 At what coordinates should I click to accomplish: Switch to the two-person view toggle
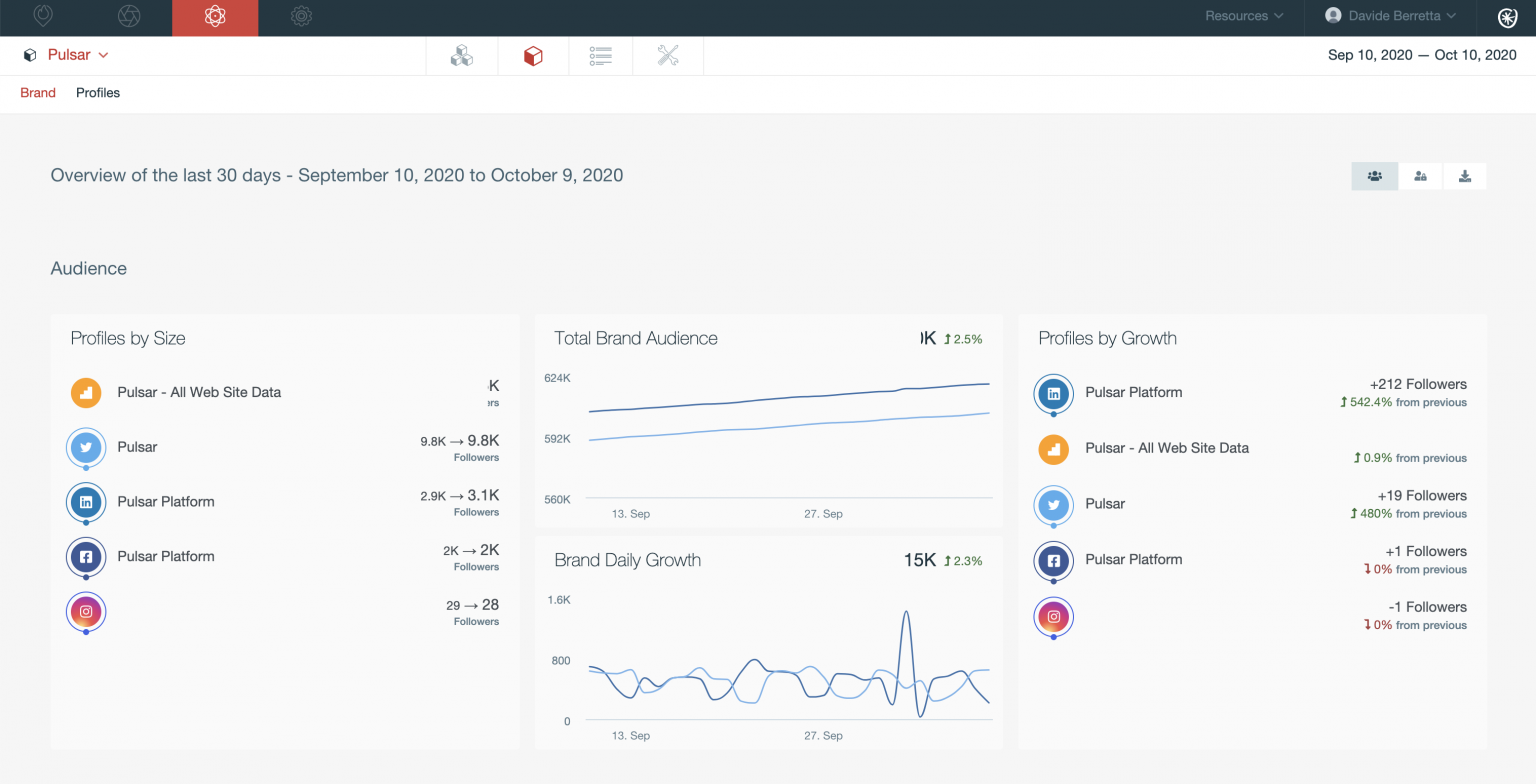pyautogui.click(x=1420, y=176)
